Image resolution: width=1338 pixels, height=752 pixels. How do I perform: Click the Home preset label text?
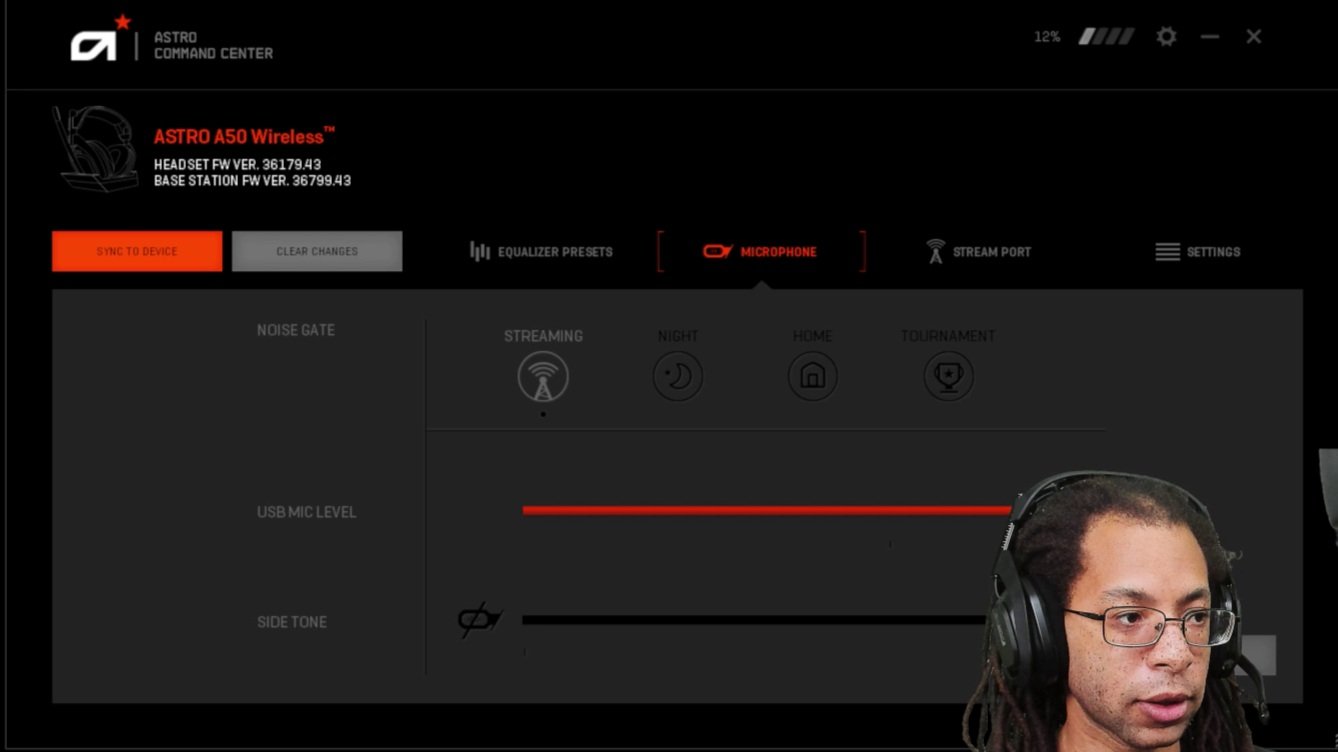[x=812, y=336]
